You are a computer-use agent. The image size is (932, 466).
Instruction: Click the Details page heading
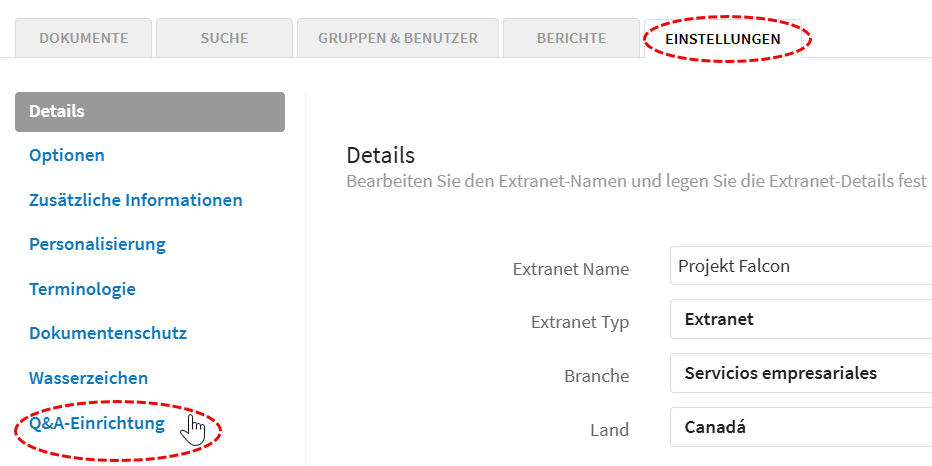(x=380, y=156)
